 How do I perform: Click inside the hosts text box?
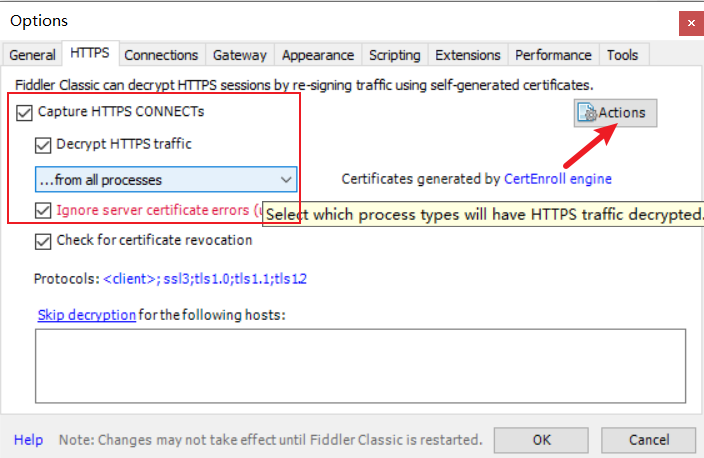coord(360,367)
